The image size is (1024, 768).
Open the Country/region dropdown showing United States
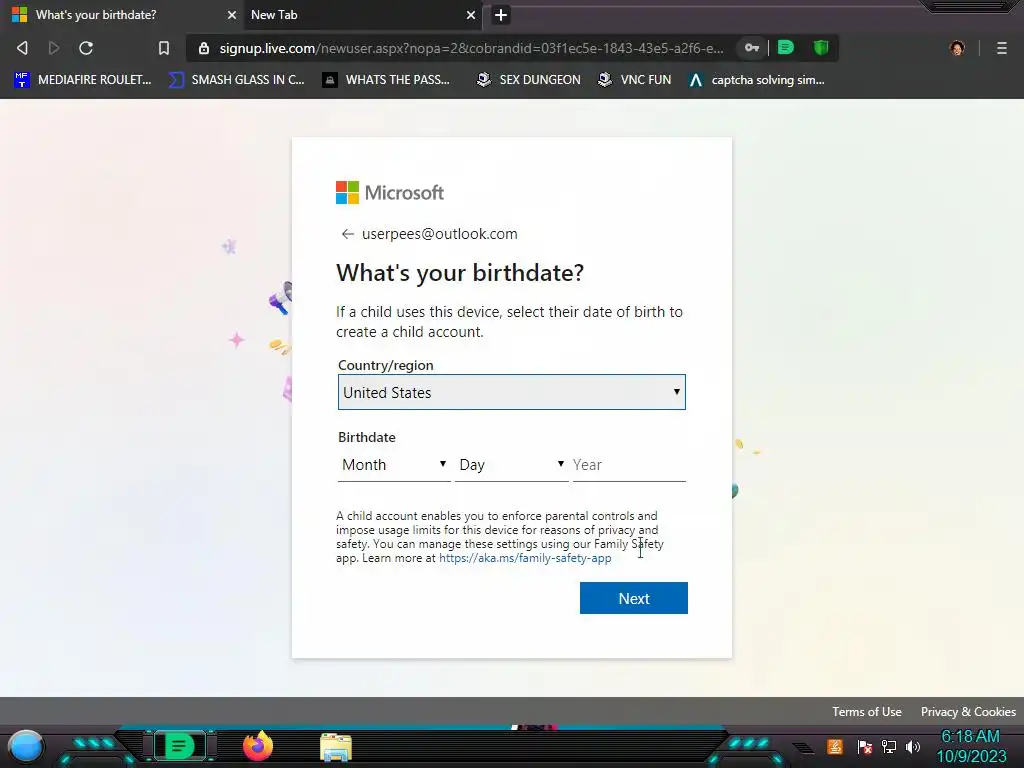point(511,392)
